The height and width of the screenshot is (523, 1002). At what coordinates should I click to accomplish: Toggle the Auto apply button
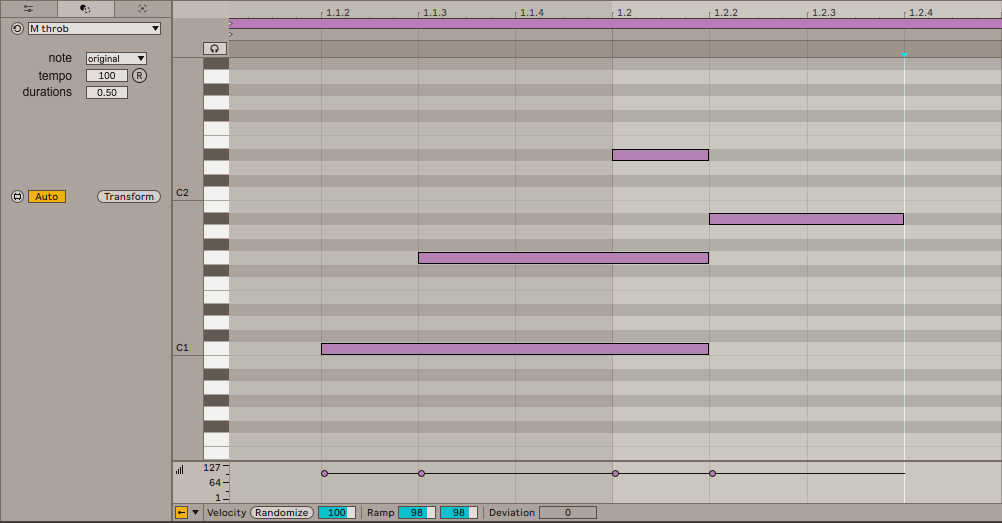[x=47, y=197]
